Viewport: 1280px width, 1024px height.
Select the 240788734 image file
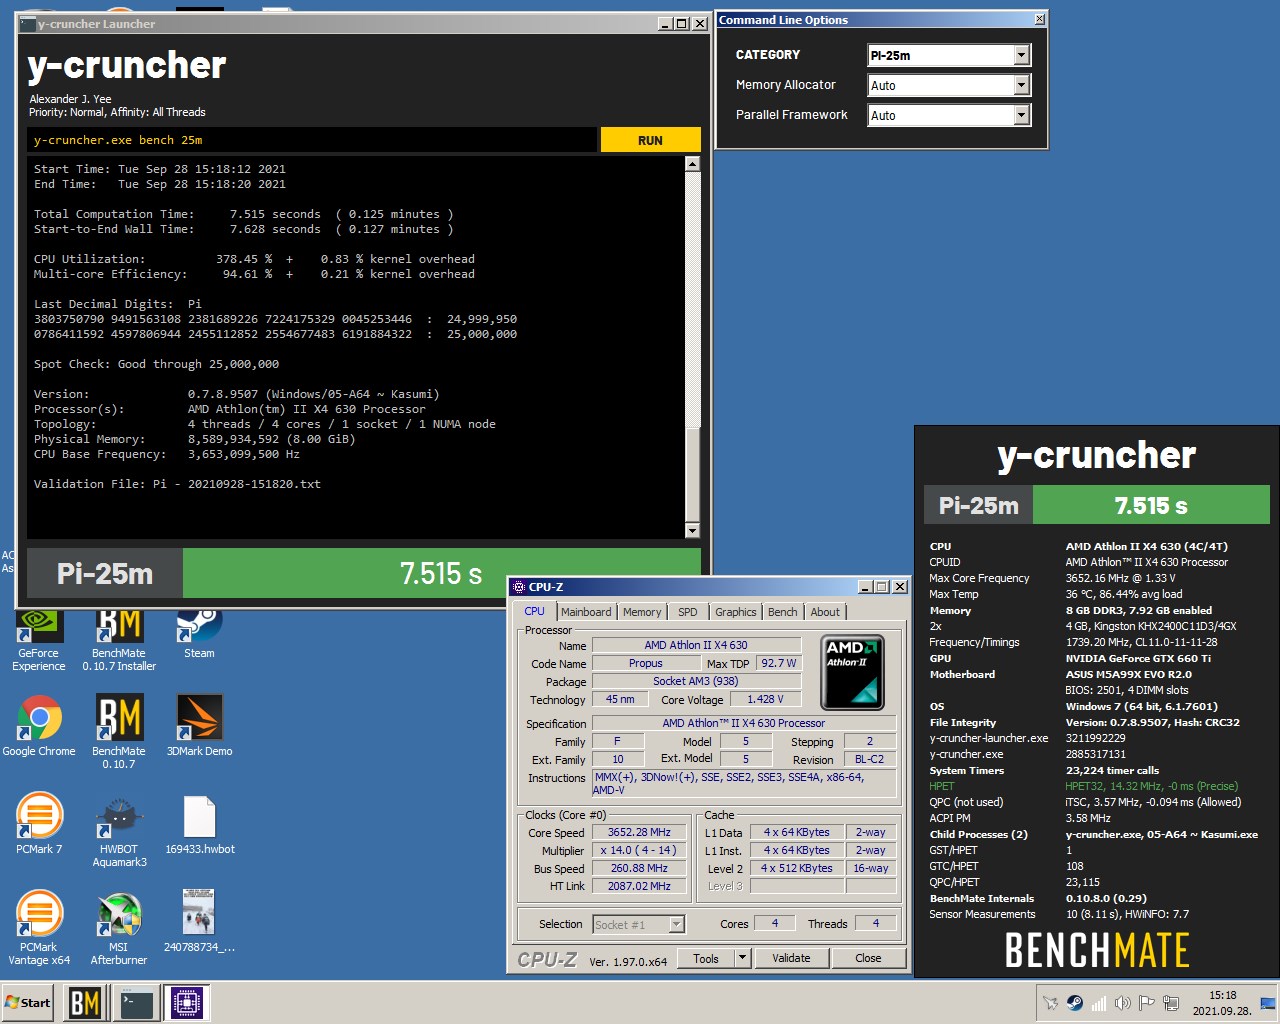click(x=199, y=921)
